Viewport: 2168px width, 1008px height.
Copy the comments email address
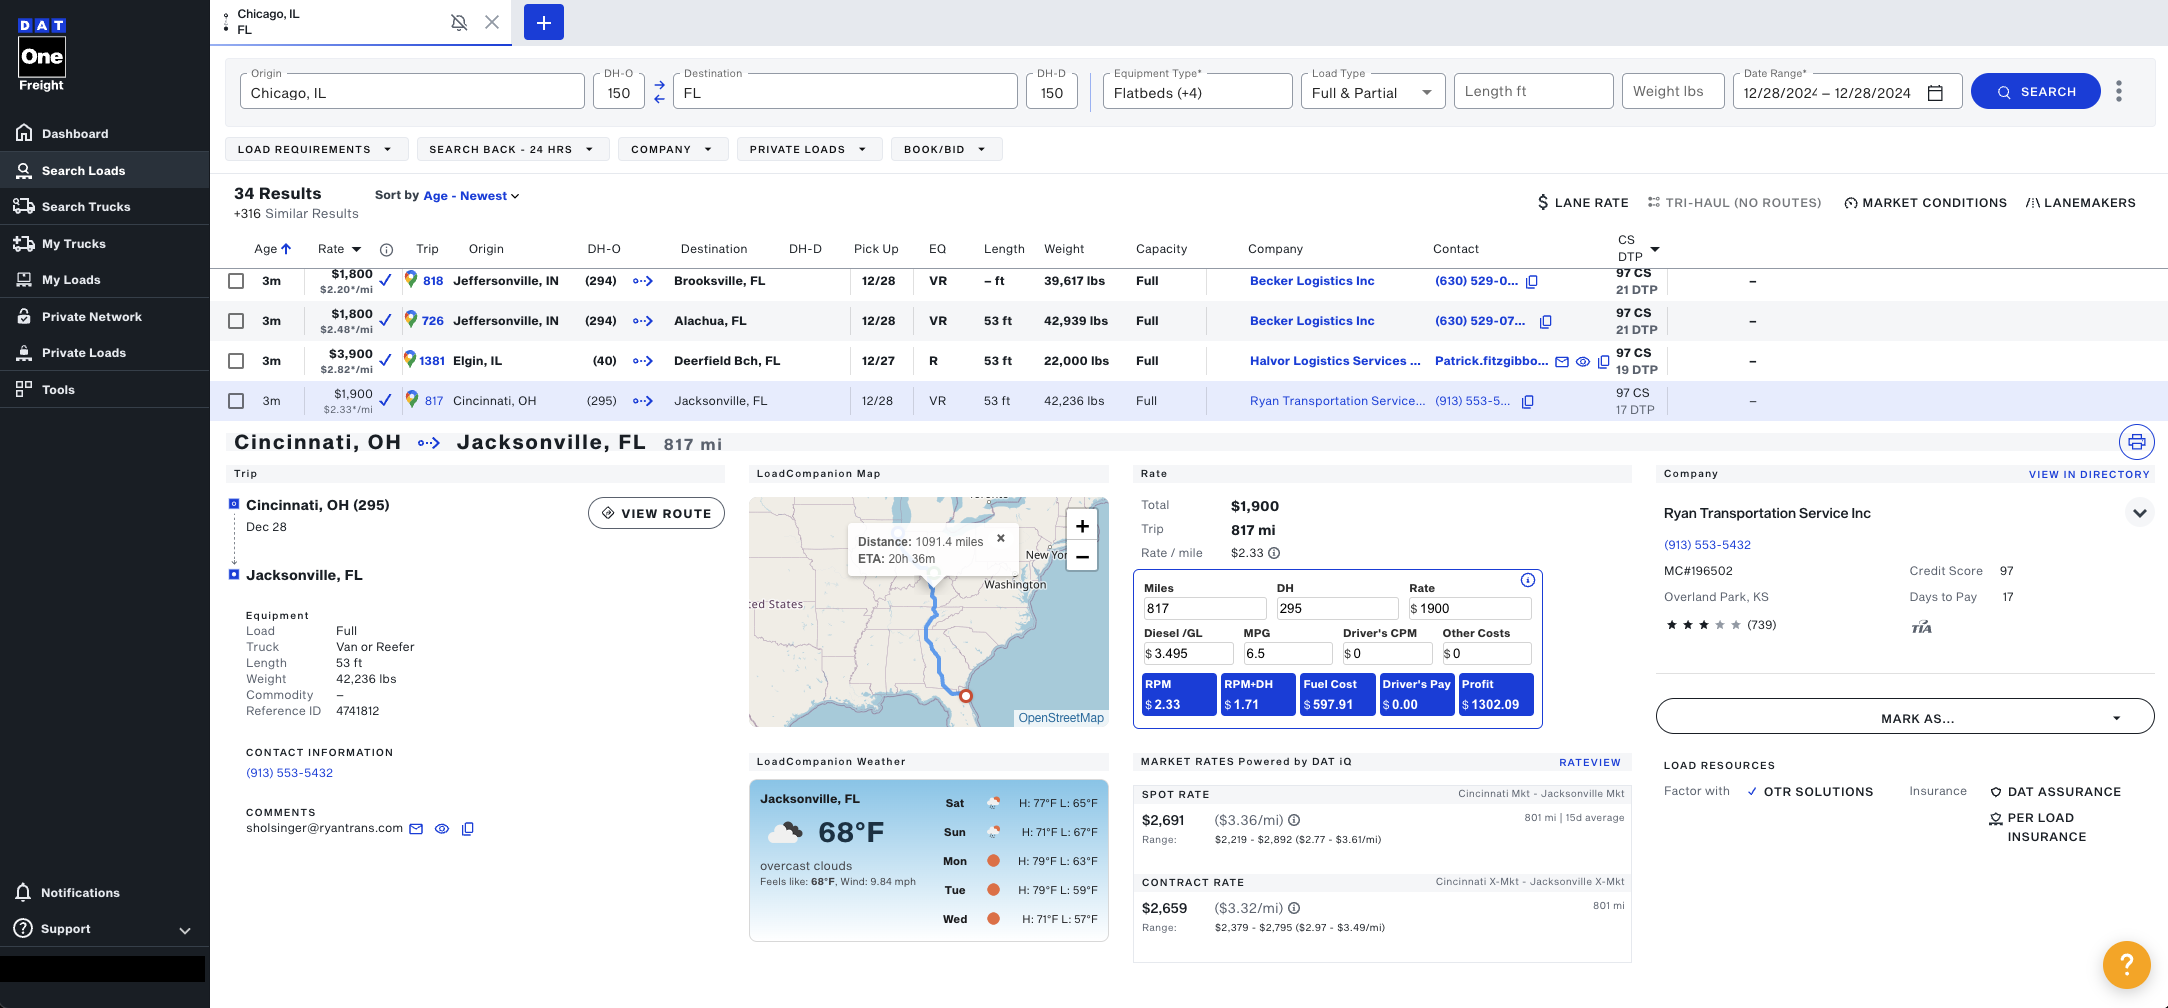[x=467, y=829]
